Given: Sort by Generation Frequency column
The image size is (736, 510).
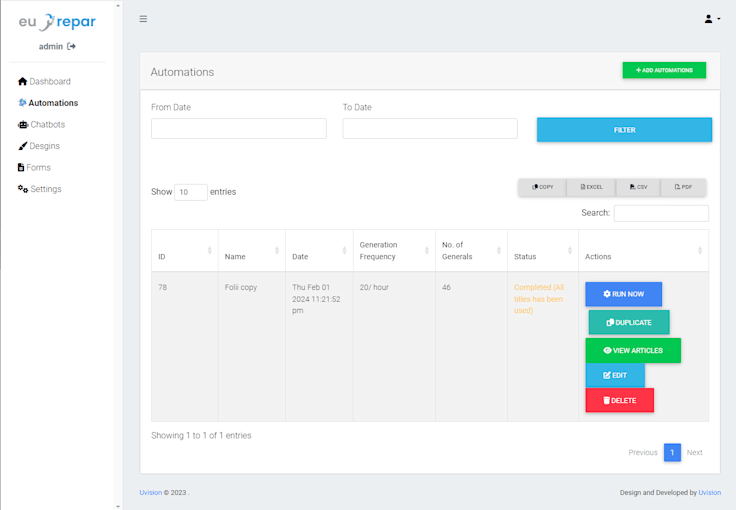Looking at the screenshot, I should pyautogui.click(x=394, y=251).
